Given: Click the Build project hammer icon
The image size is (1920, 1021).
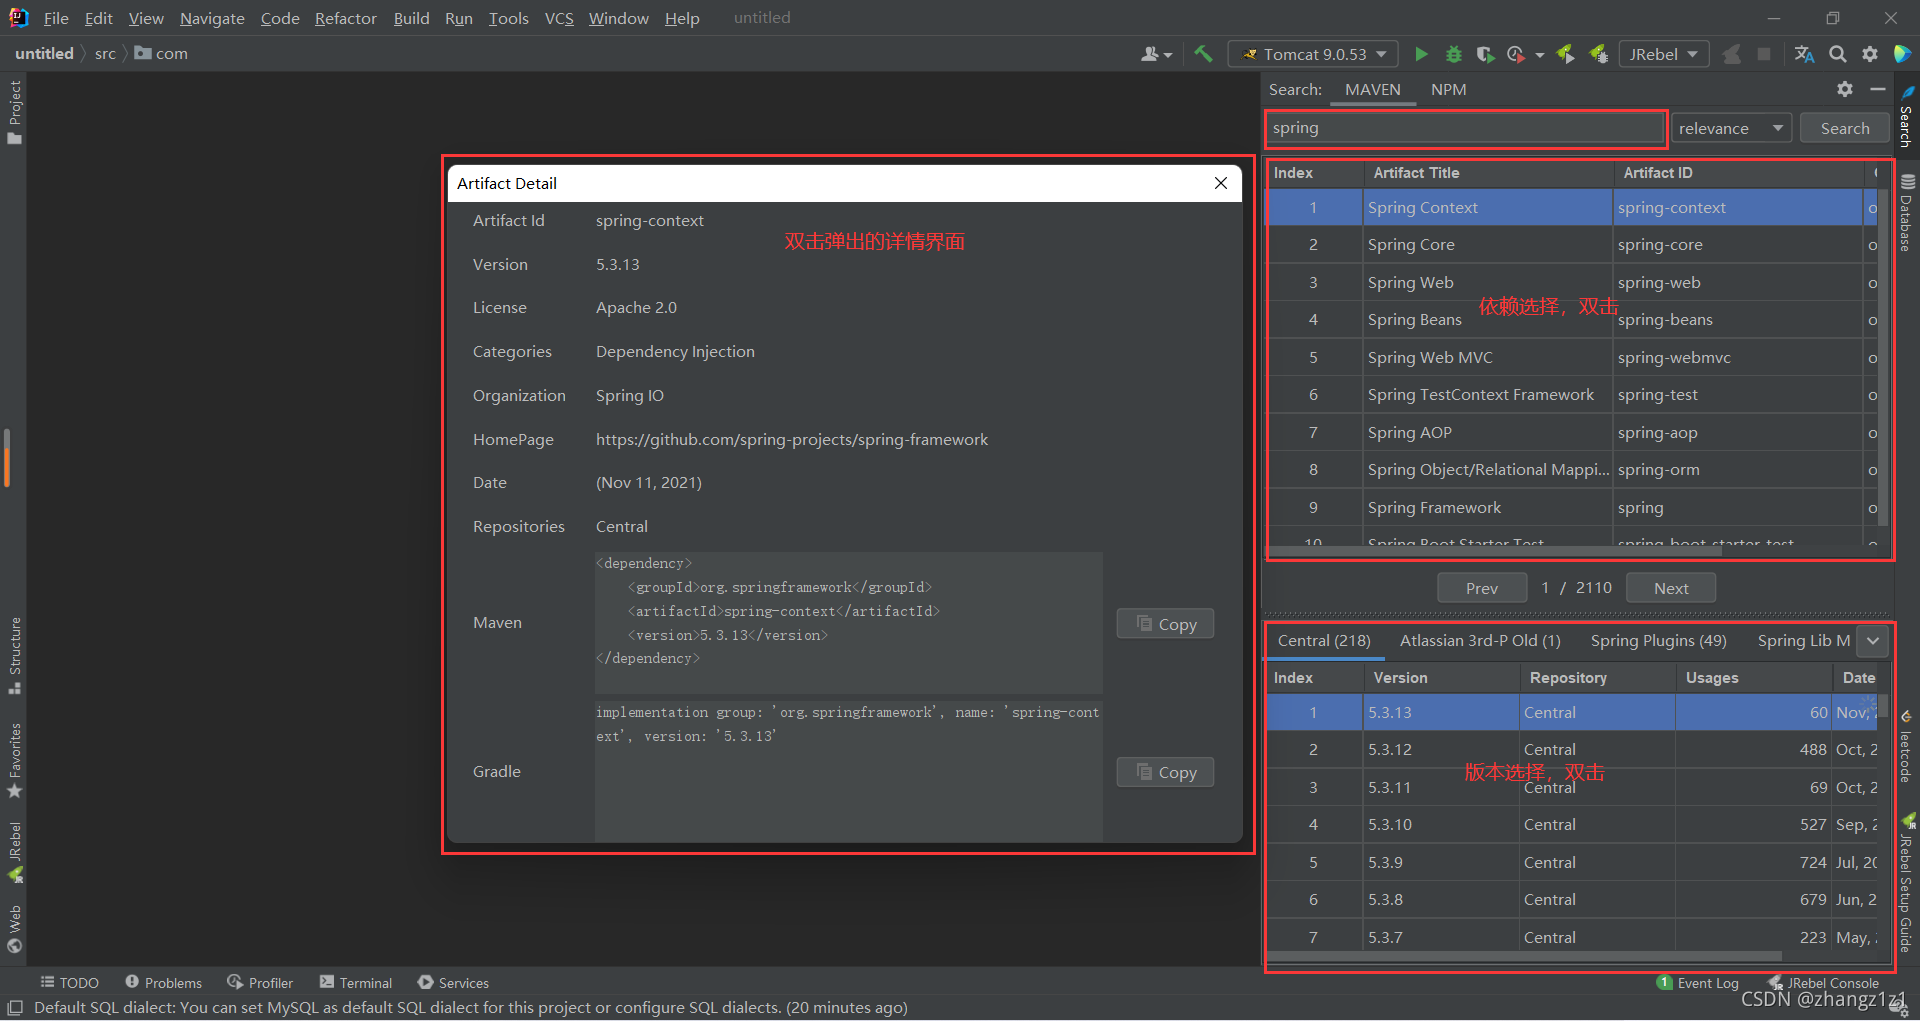Looking at the screenshot, I should click(x=1203, y=54).
